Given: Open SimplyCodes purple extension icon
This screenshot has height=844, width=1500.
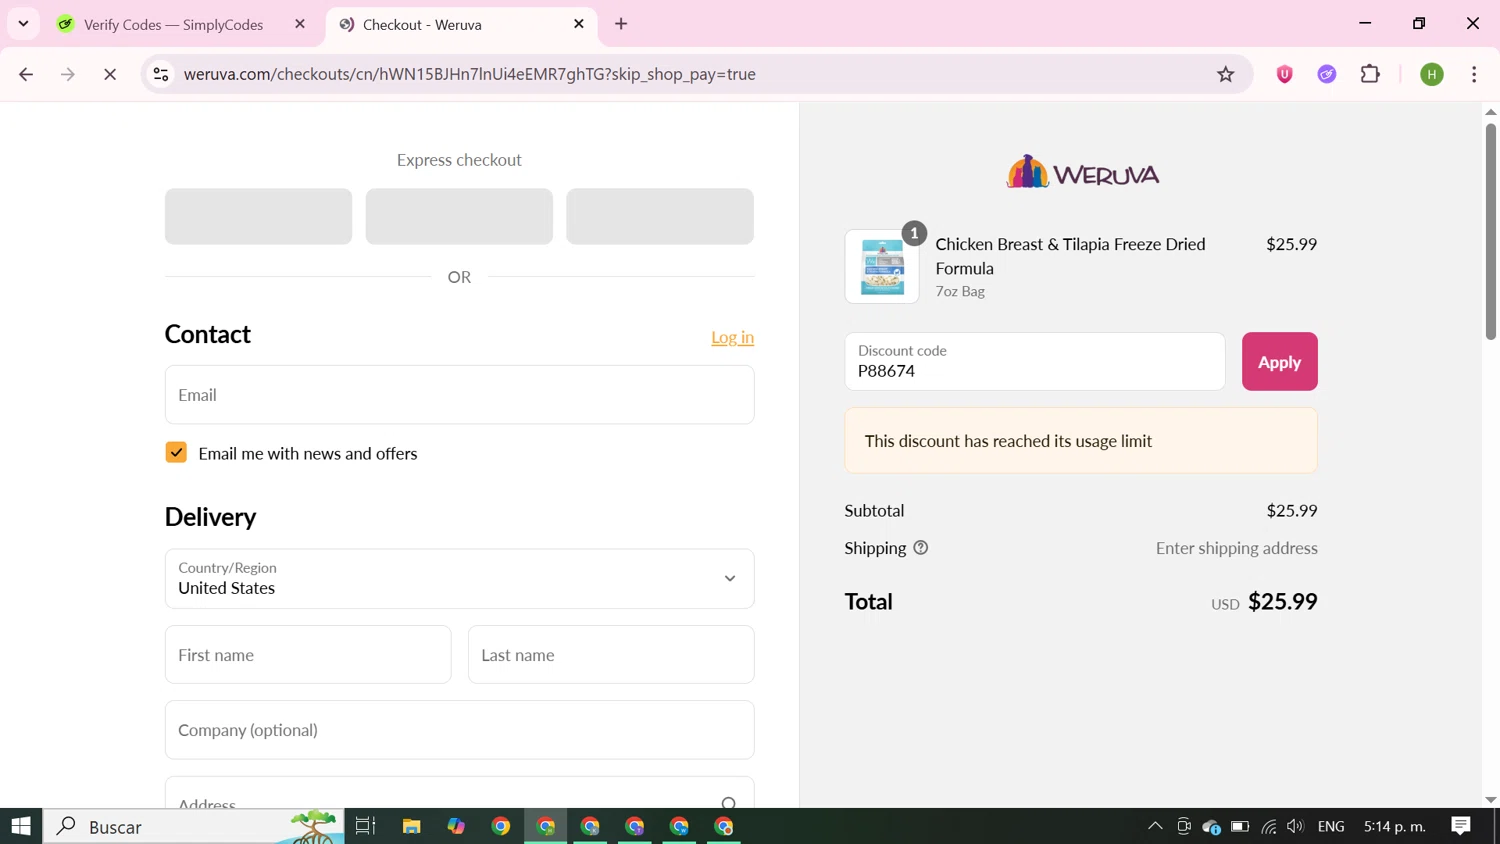Looking at the screenshot, I should click(1327, 74).
